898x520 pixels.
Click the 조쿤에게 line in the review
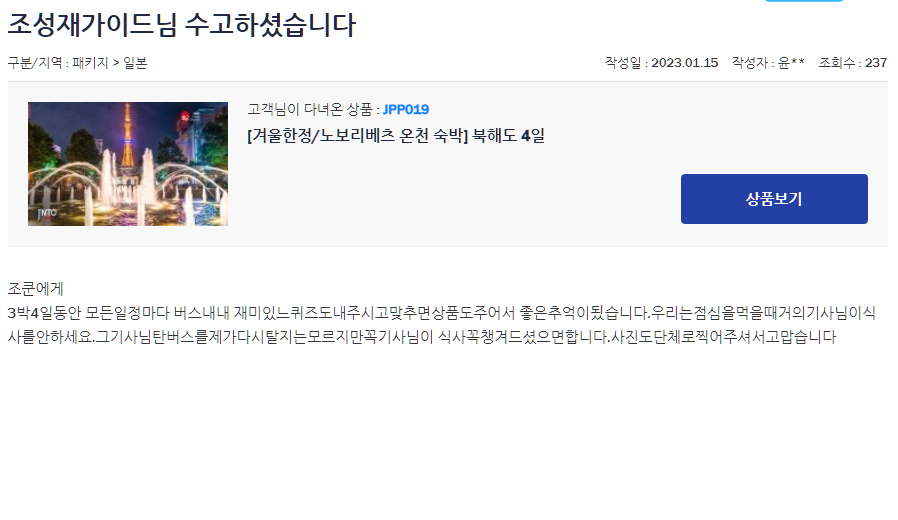[35, 289]
